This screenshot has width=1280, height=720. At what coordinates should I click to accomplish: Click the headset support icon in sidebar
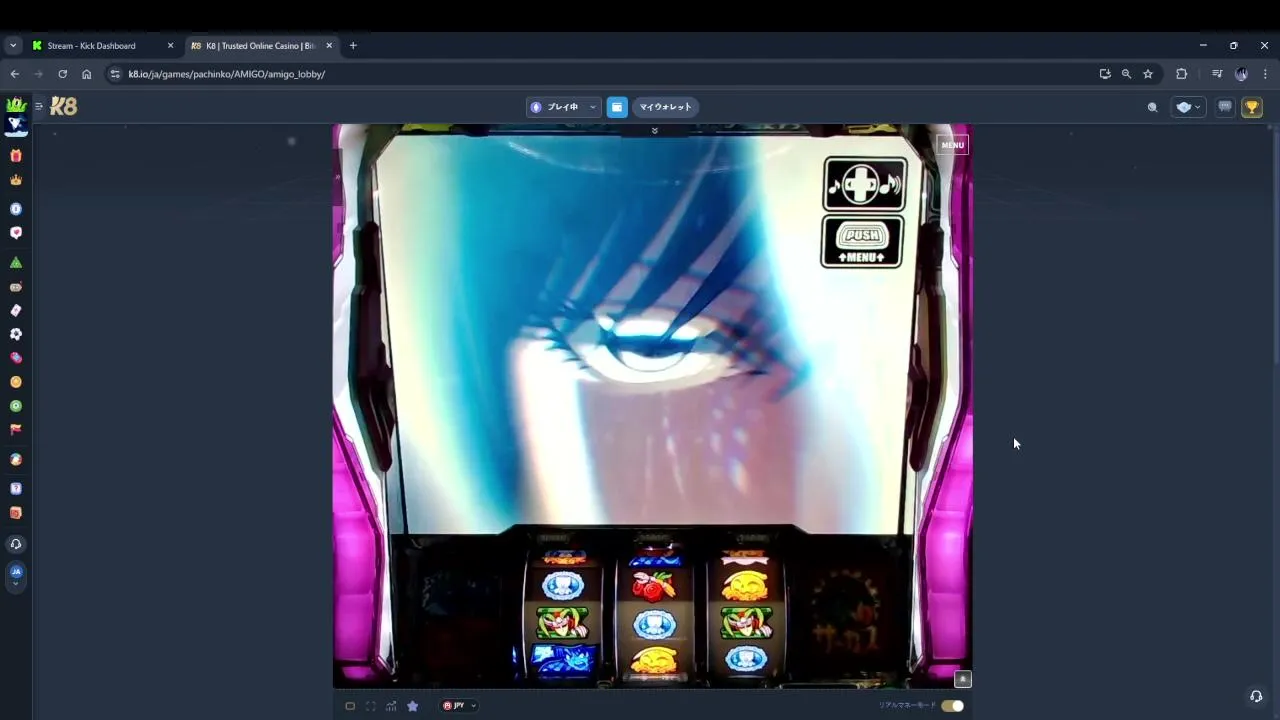click(15, 544)
